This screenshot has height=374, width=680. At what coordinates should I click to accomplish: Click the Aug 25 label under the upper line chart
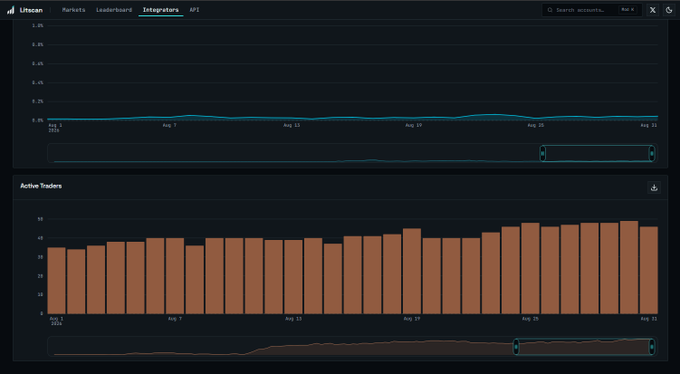click(x=536, y=125)
